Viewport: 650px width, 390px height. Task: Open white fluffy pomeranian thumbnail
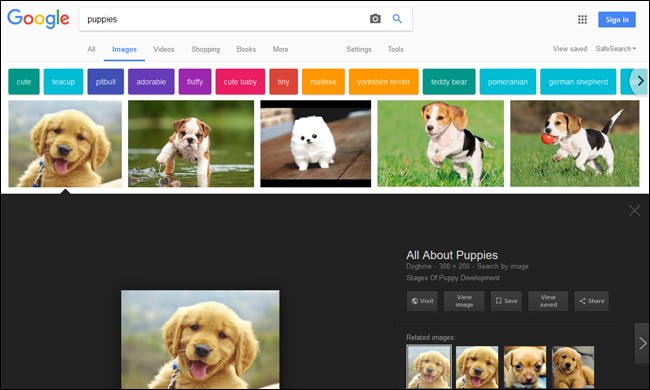click(x=315, y=143)
